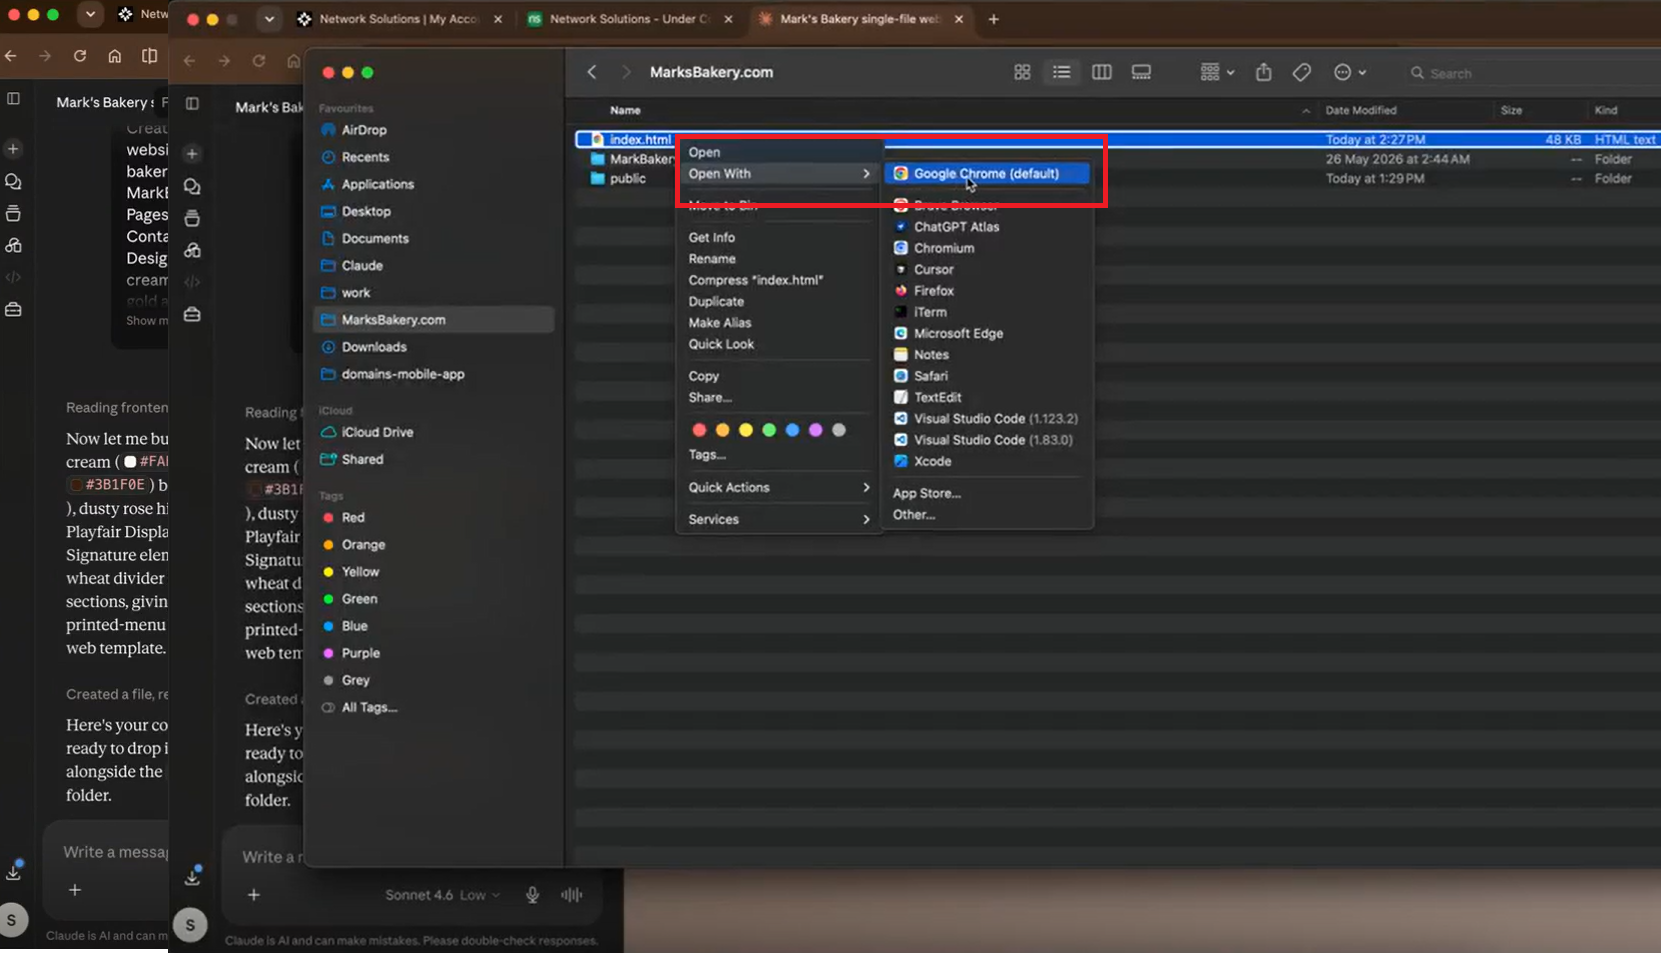This screenshot has width=1661, height=953.
Task: Expand Quick Actions submenu
Action: click(x=779, y=487)
